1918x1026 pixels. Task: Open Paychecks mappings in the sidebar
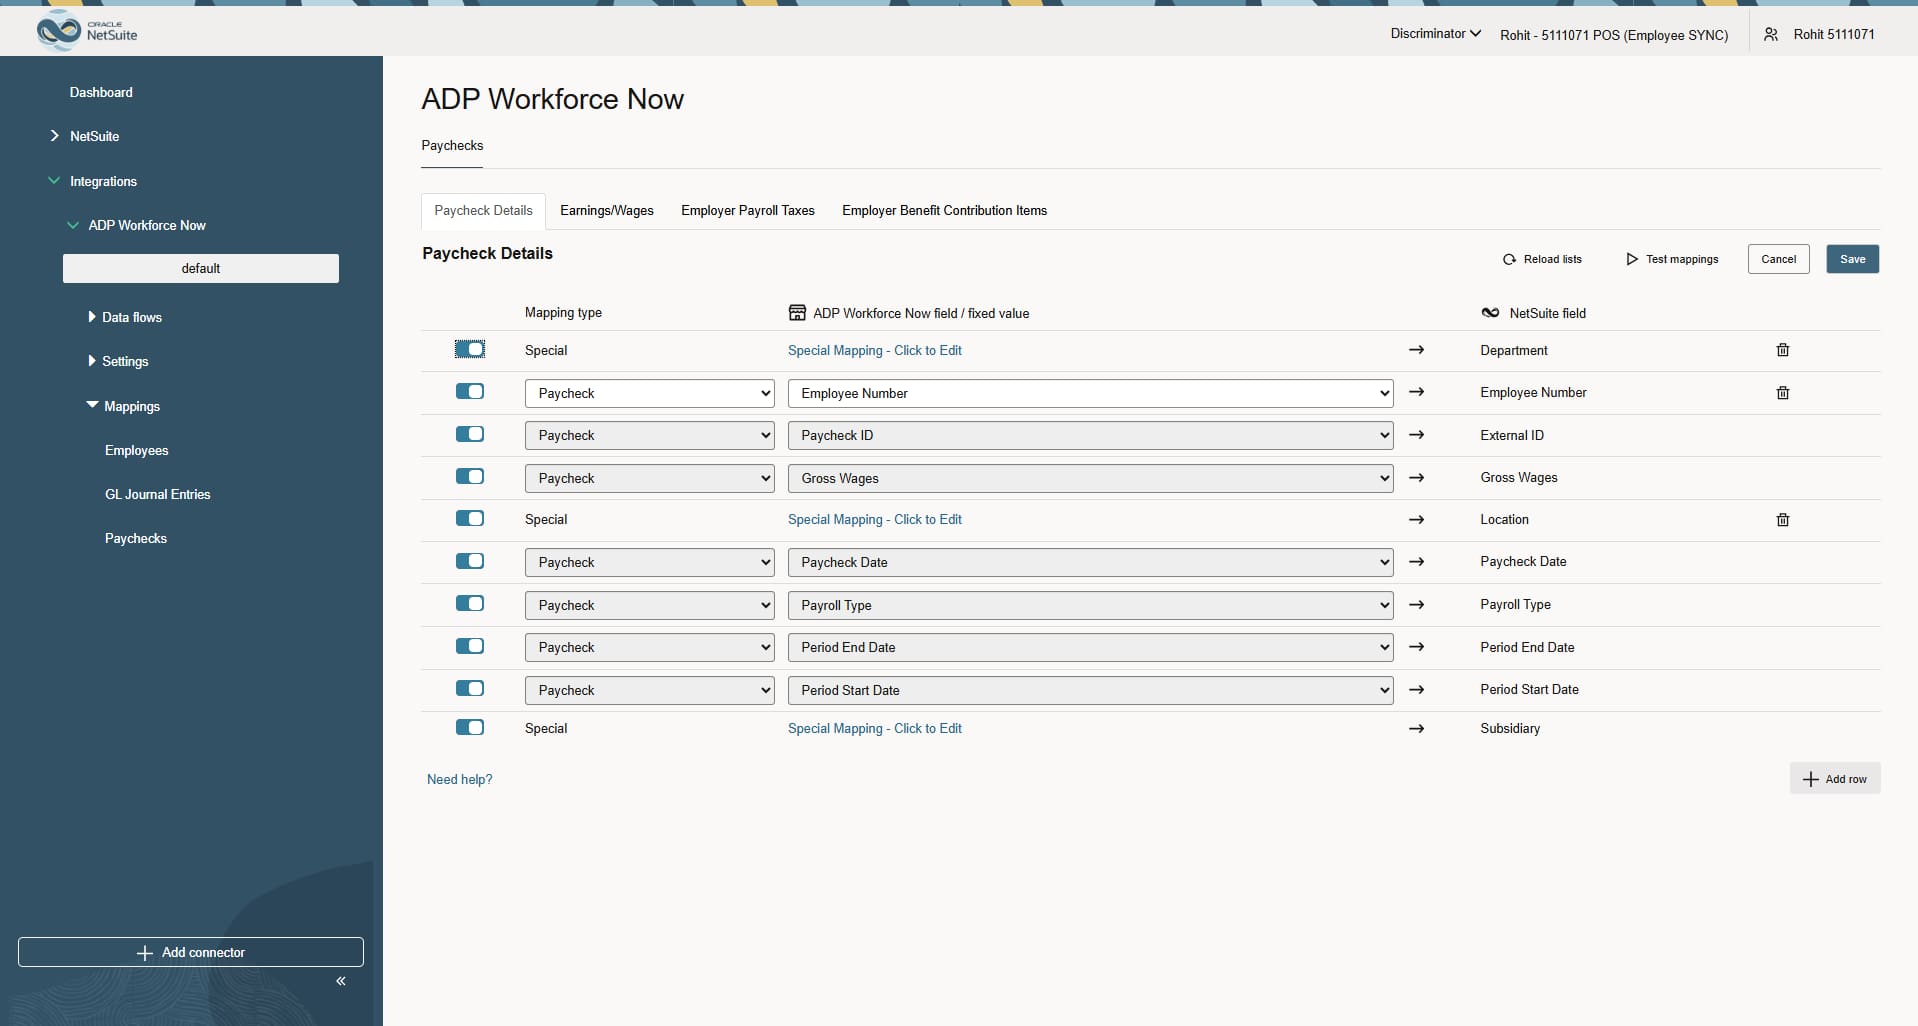tap(136, 538)
